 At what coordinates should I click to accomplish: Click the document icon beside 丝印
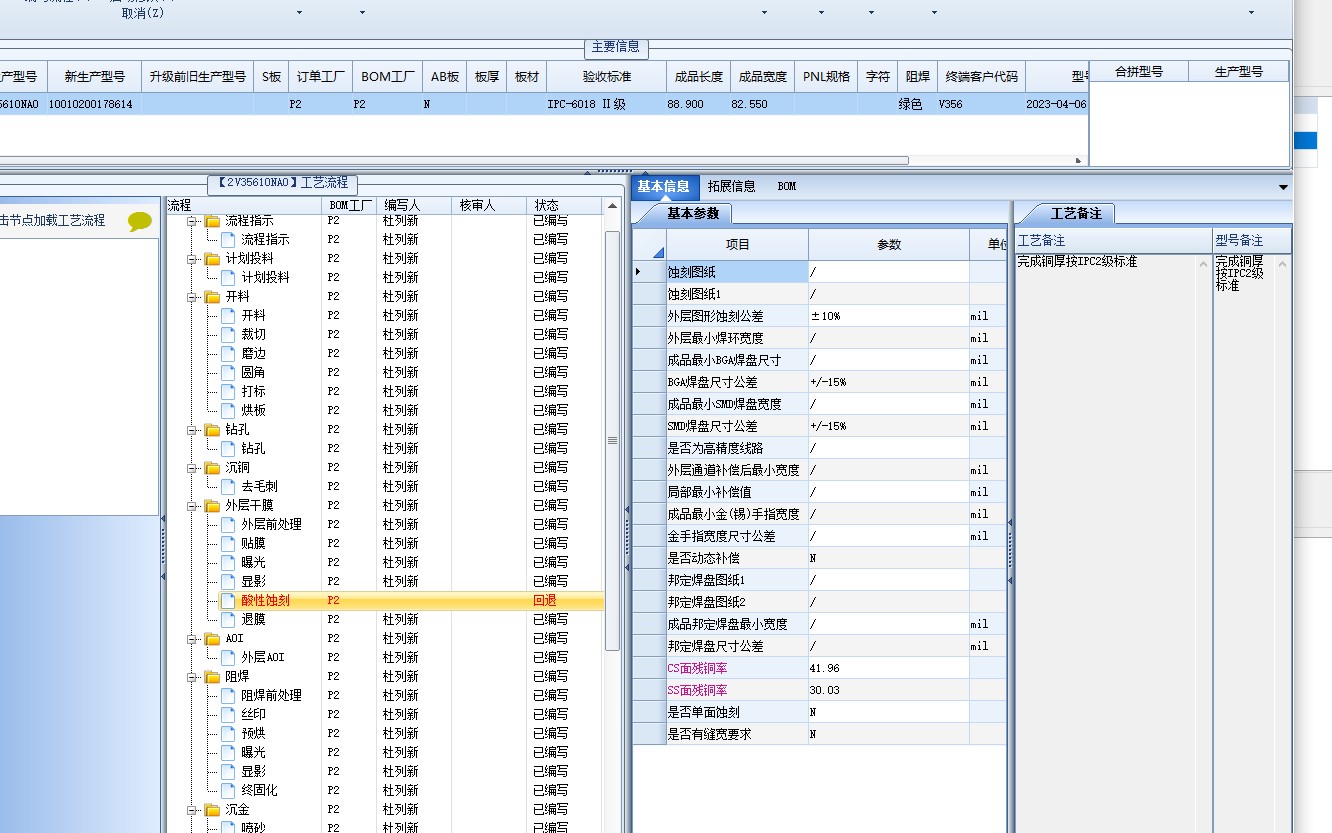coord(228,714)
